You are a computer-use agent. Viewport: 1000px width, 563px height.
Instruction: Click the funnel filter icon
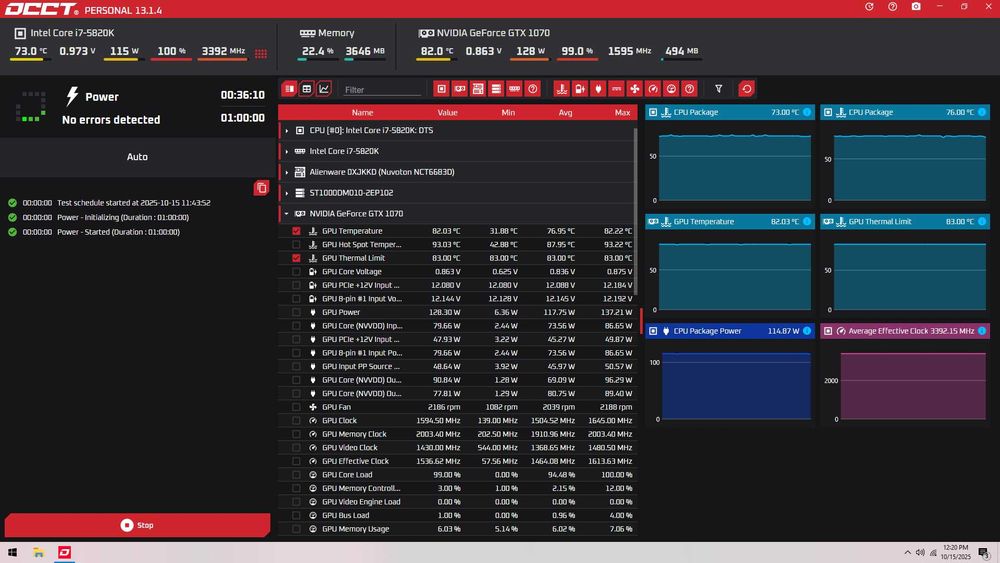point(719,89)
